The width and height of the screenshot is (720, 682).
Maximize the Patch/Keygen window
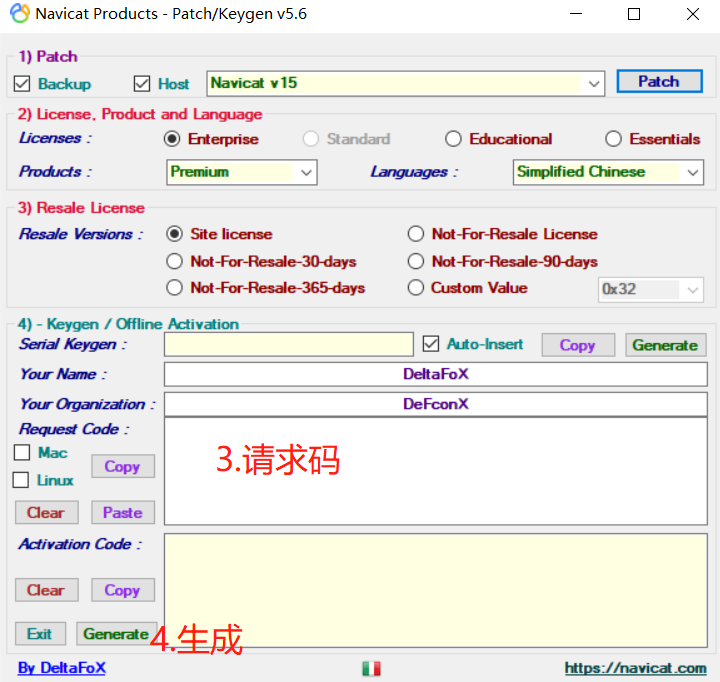coord(634,14)
